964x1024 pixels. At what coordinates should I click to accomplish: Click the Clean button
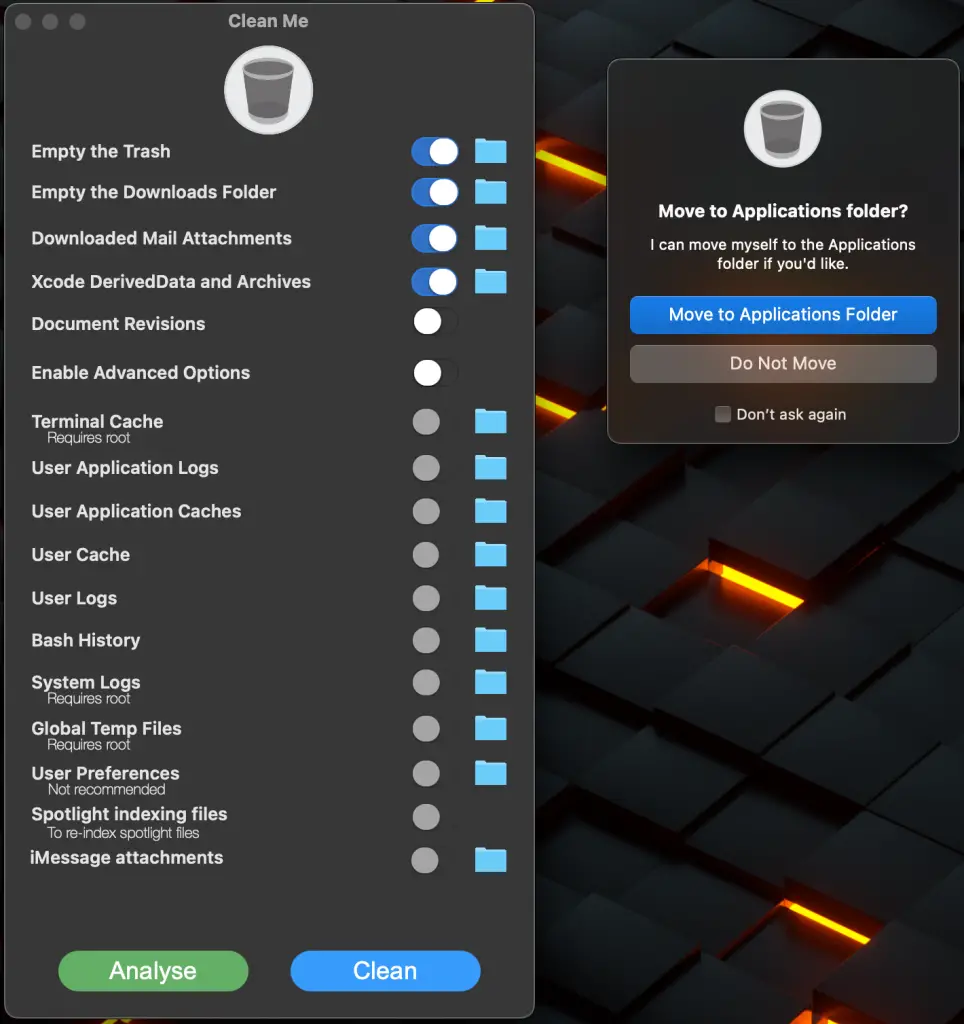pos(385,970)
